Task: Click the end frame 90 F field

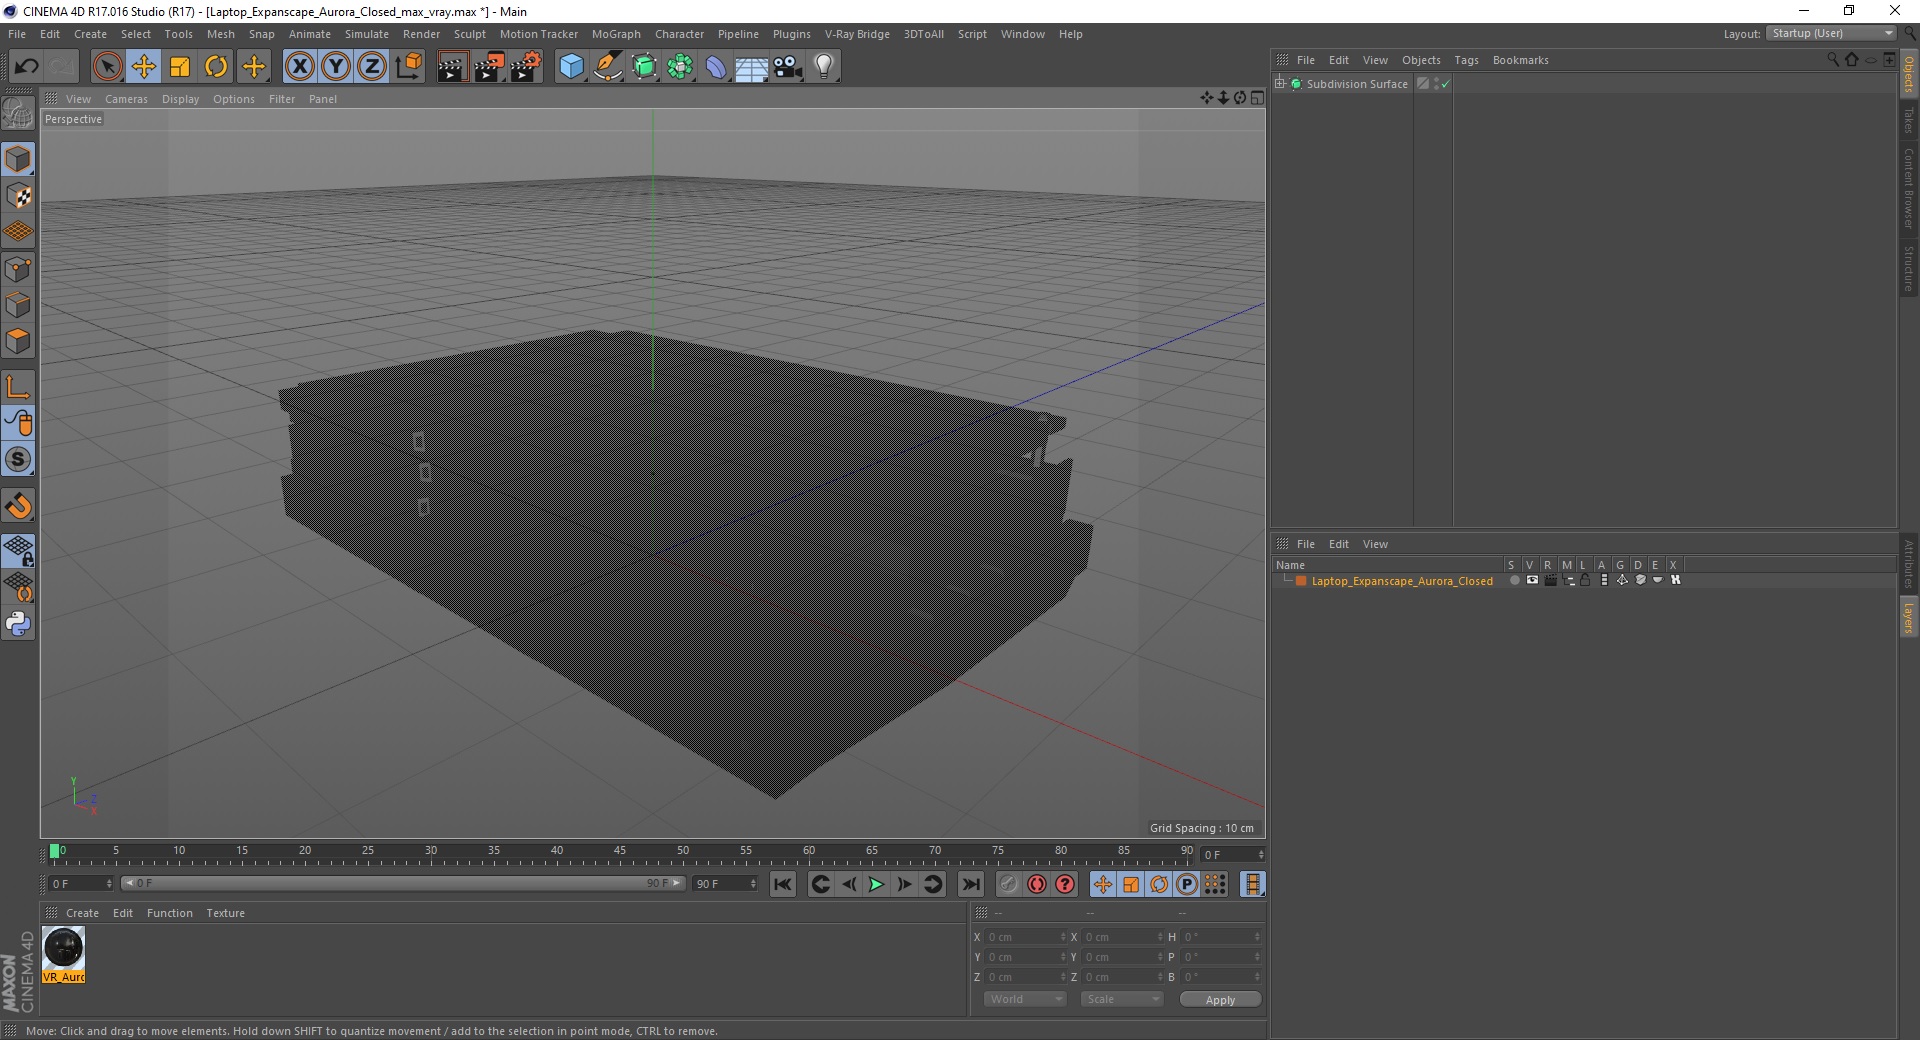Action: [724, 884]
